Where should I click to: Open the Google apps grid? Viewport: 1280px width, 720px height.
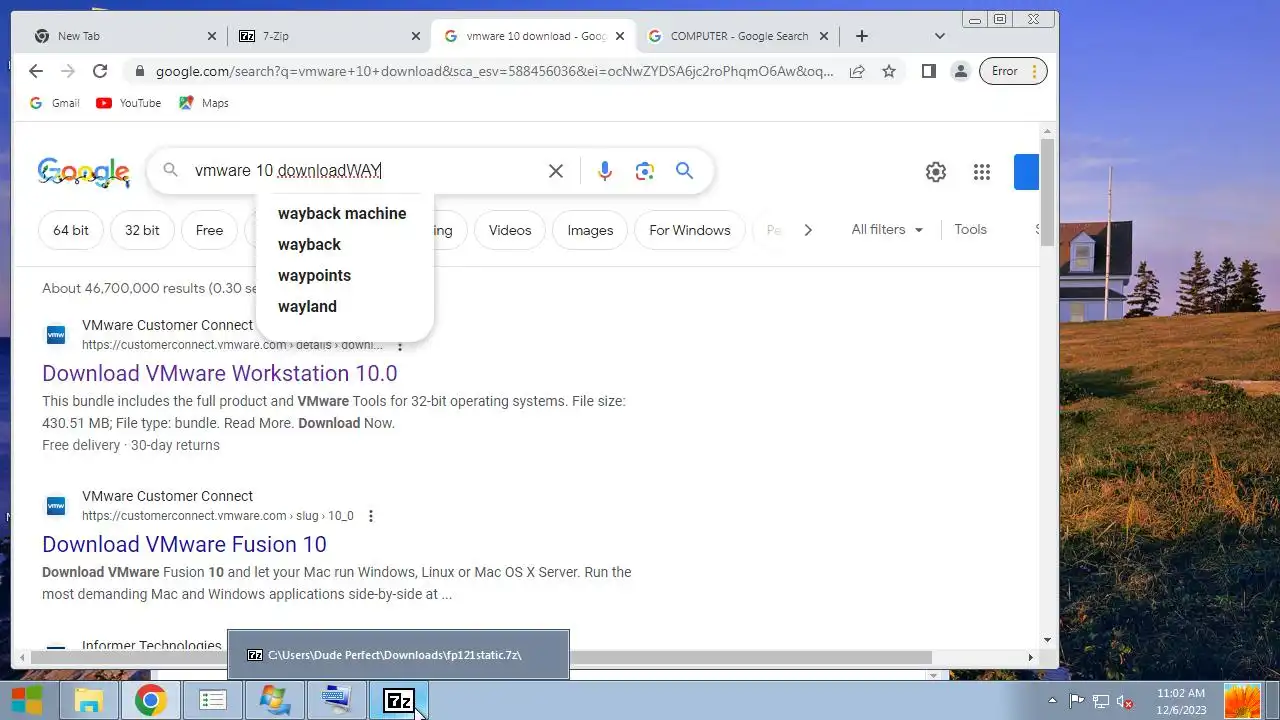tap(982, 172)
